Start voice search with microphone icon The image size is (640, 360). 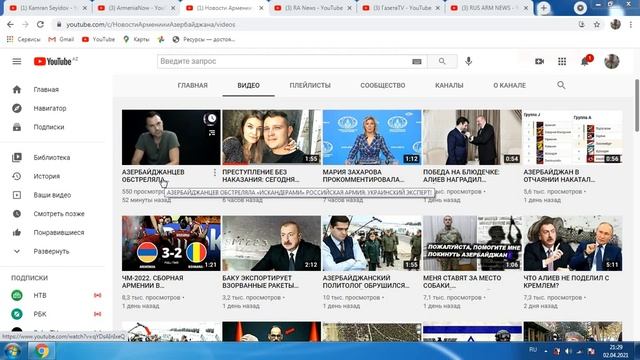[468, 61]
